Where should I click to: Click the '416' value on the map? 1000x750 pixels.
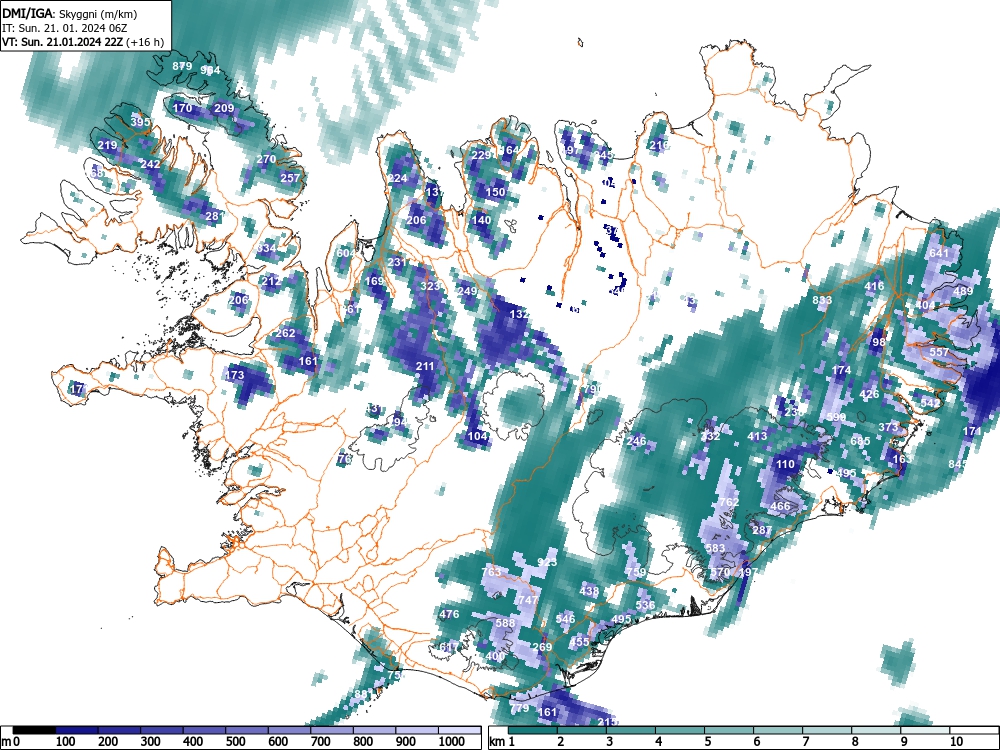[x=874, y=286]
